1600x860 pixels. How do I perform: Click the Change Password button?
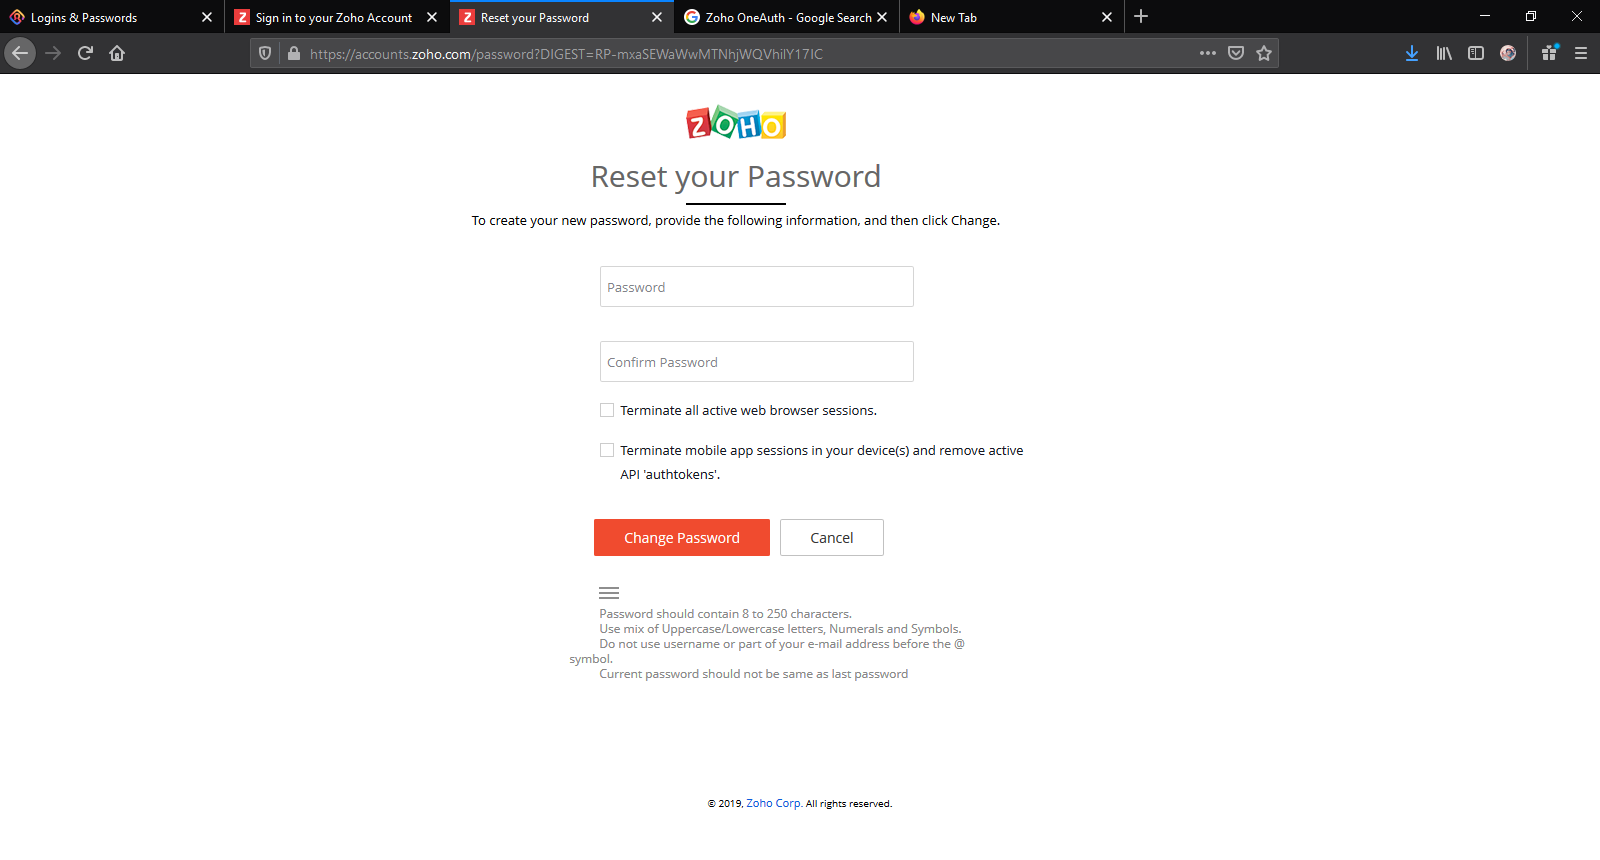pyautogui.click(x=682, y=538)
